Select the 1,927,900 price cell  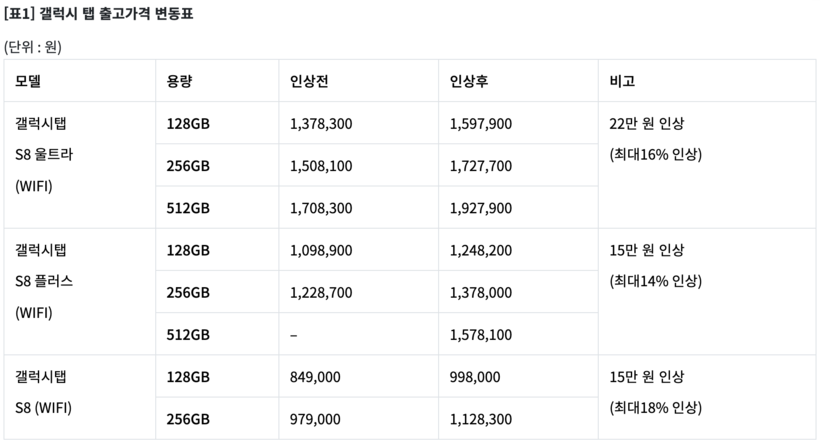481,208
